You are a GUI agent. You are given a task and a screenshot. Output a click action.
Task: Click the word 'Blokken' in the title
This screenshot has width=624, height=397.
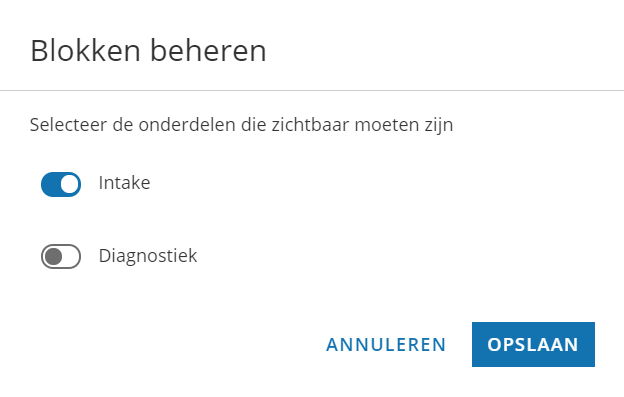[86, 51]
